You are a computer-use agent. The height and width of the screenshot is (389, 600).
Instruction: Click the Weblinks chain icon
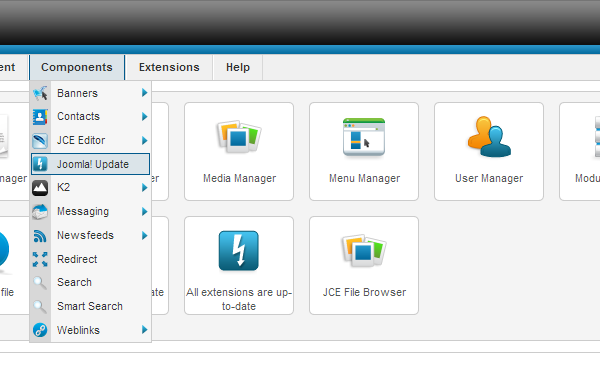coord(40,330)
